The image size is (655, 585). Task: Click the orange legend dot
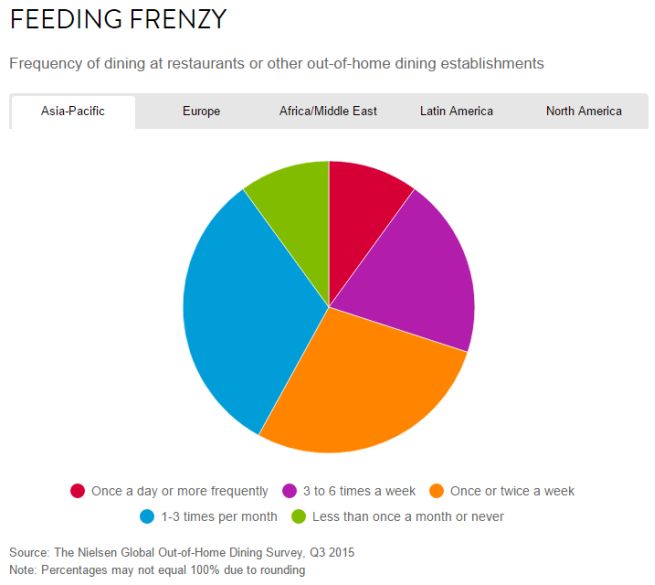pyautogui.click(x=436, y=491)
